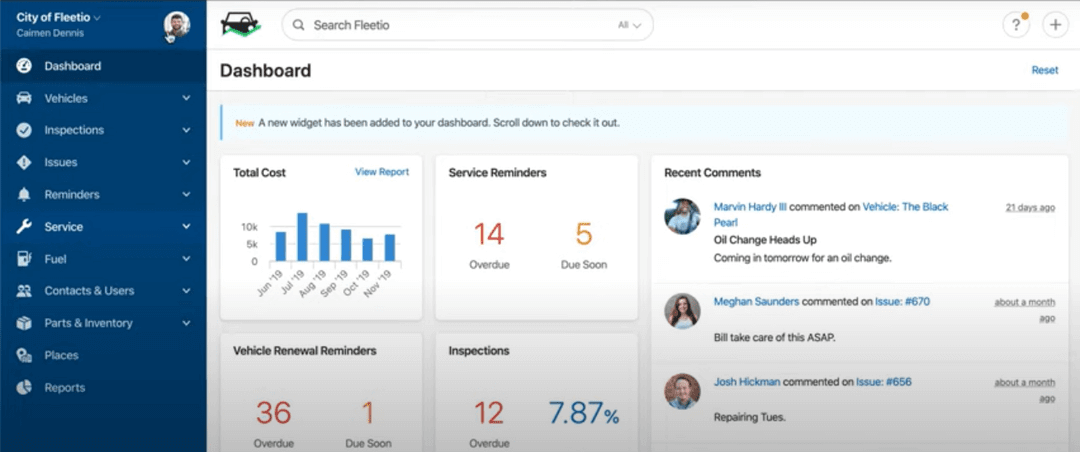Click the Contacts & Users people icon
Image resolution: width=1080 pixels, height=452 pixels.
(x=24, y=291)
